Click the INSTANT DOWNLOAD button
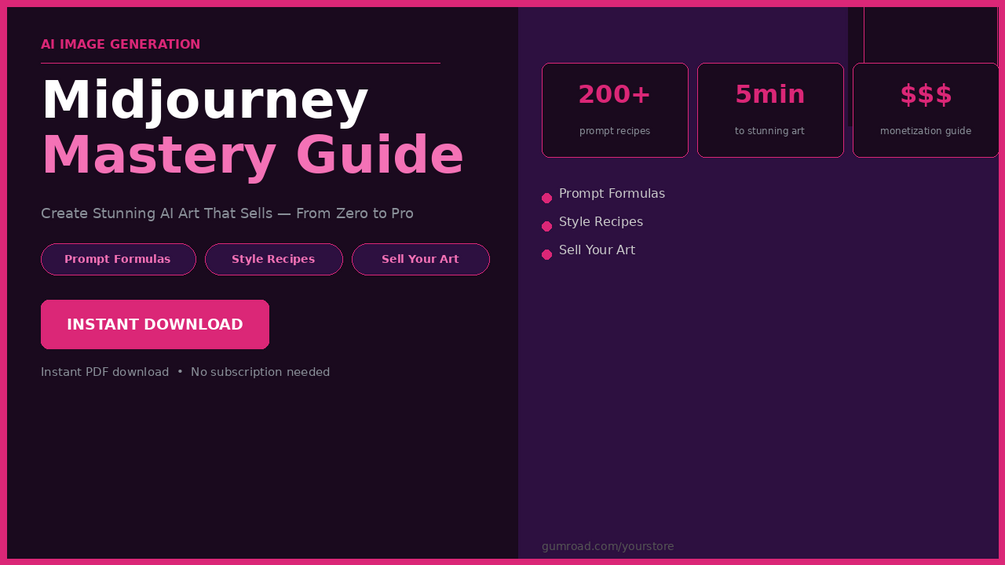 tap(155, 324)
